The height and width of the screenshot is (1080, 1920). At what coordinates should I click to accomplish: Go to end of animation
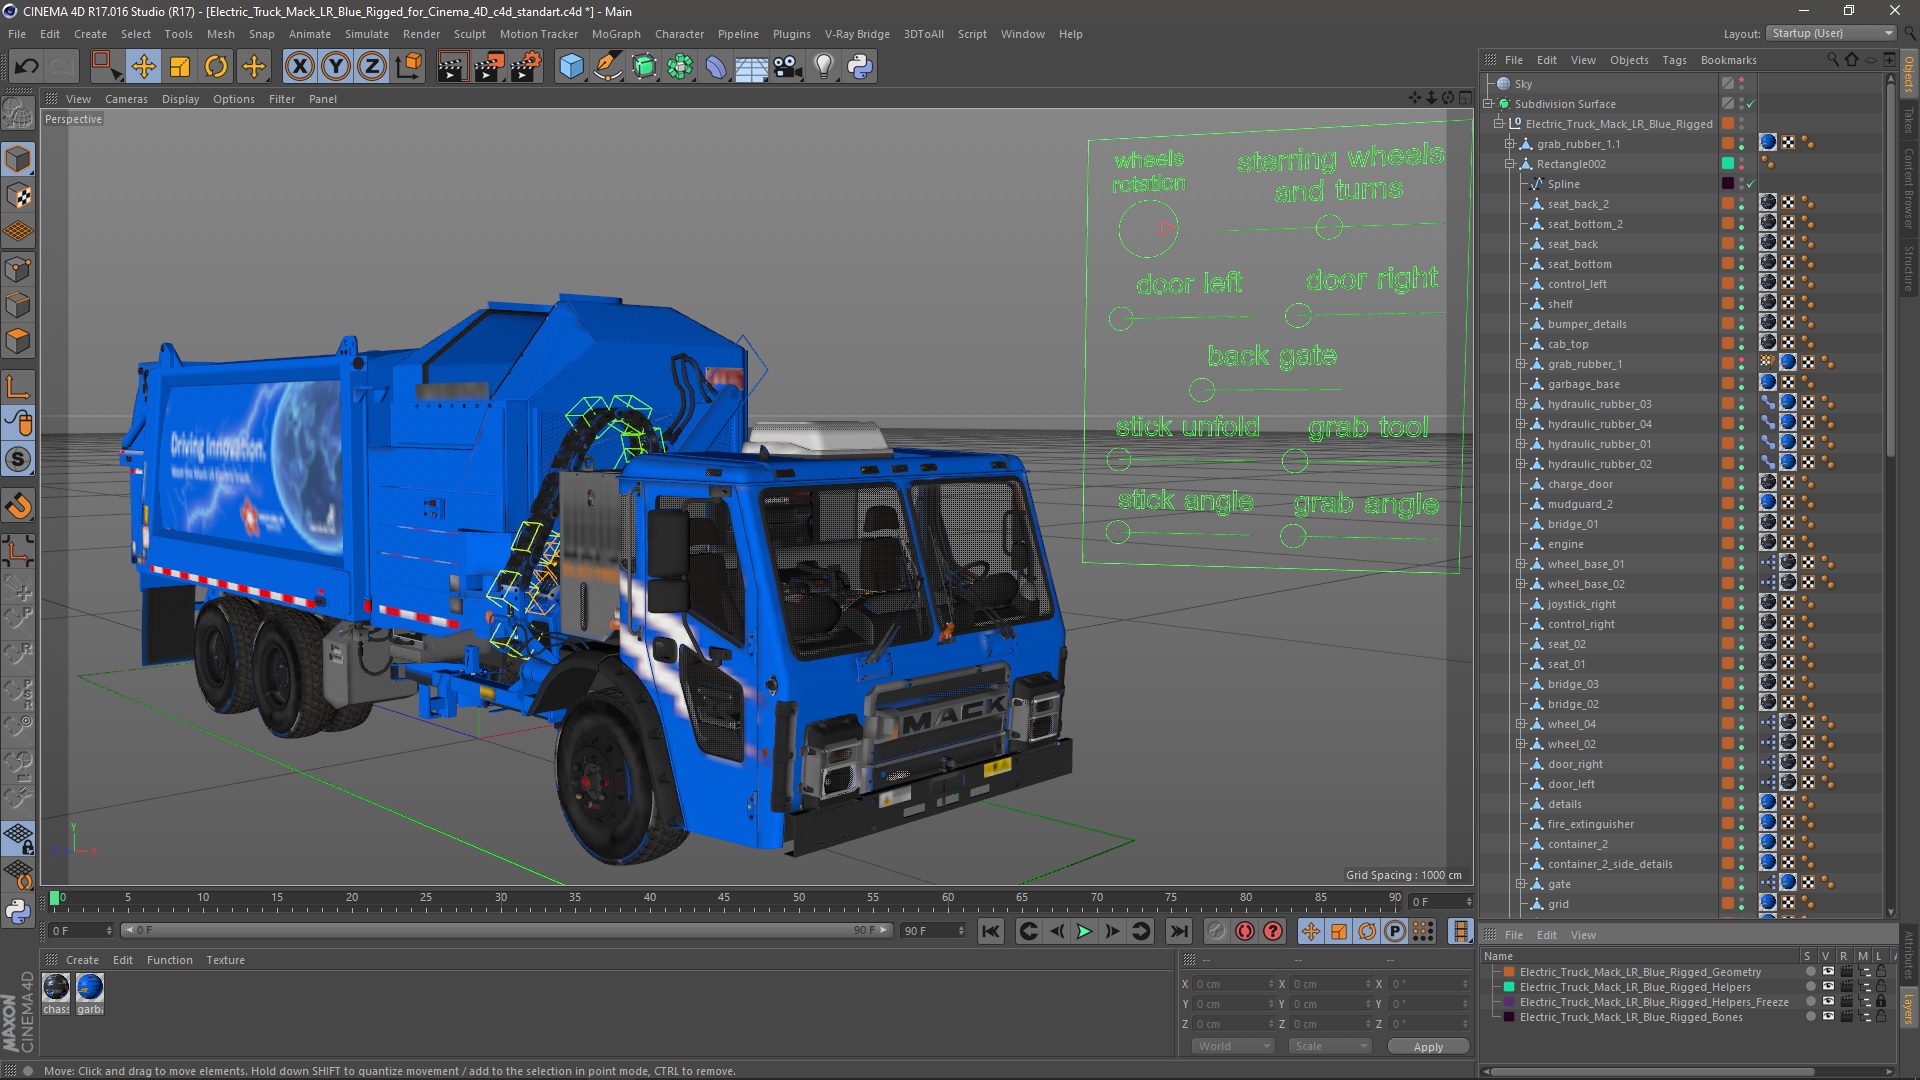1180,931
